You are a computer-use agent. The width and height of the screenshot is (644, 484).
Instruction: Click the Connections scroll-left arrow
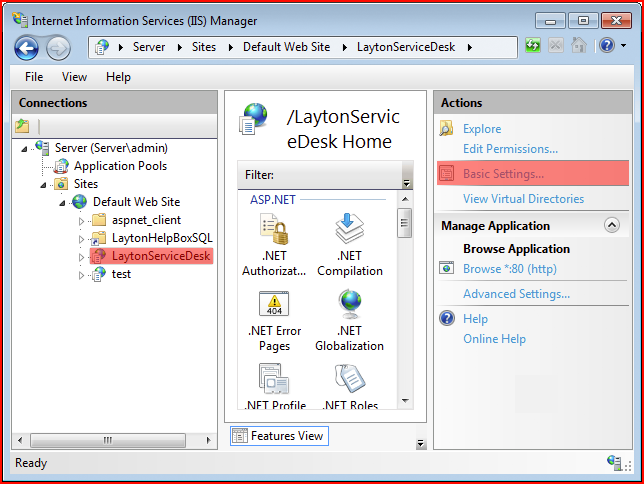click(20, 440)
